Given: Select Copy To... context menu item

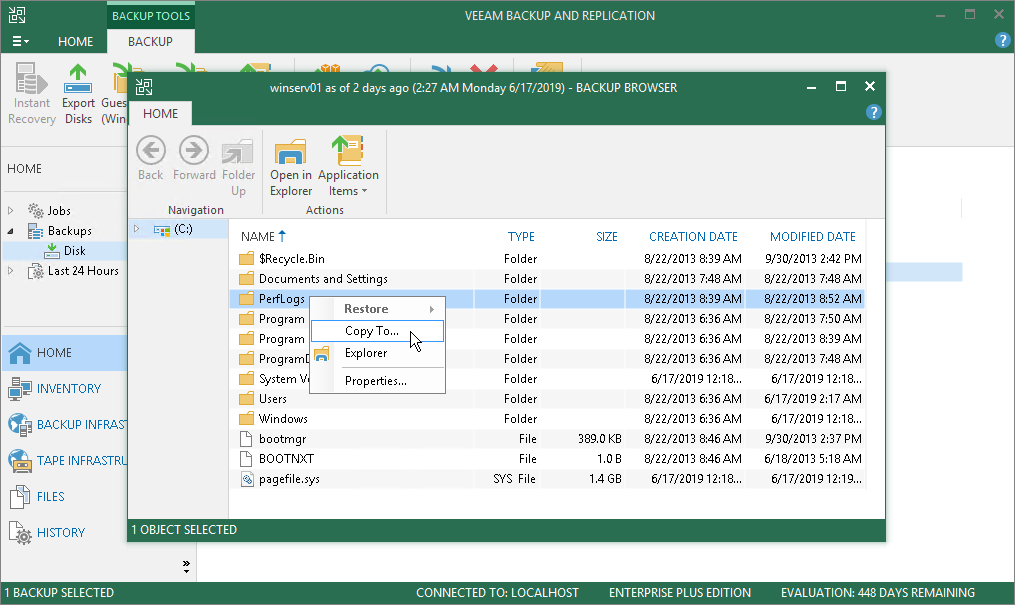Looking at the screenshot, I should (x=377, y=331).
